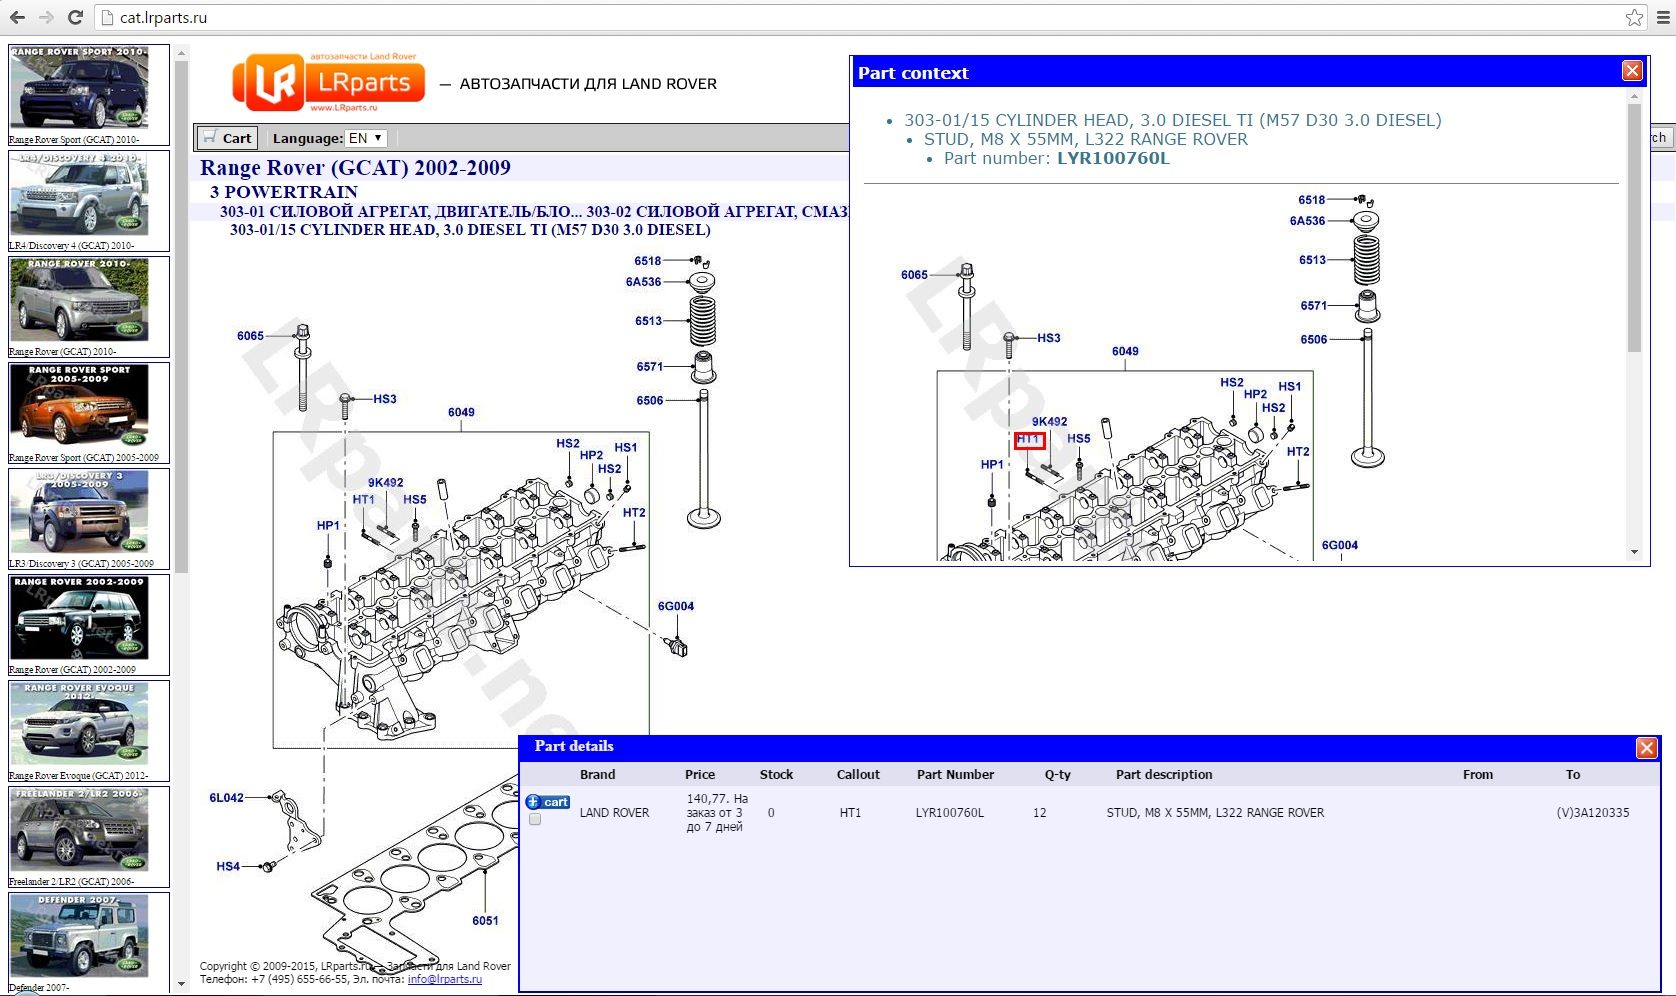Screen dimensions: 1676x996
Task: Select Range Rover 2002-2009 thumbnail
Action: tap(89, 625)
